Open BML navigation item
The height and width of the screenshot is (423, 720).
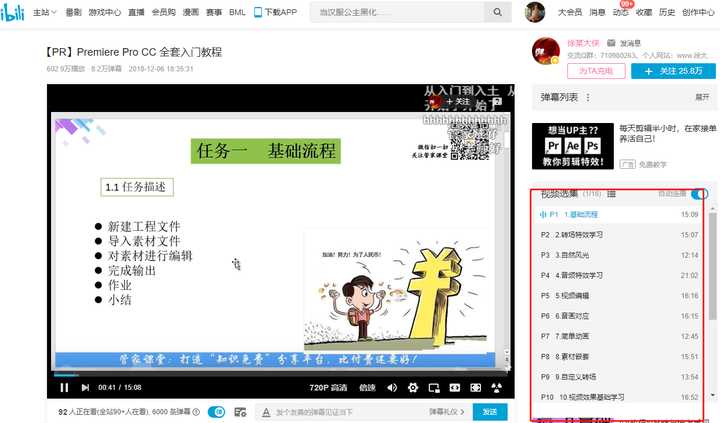[237, 12]
